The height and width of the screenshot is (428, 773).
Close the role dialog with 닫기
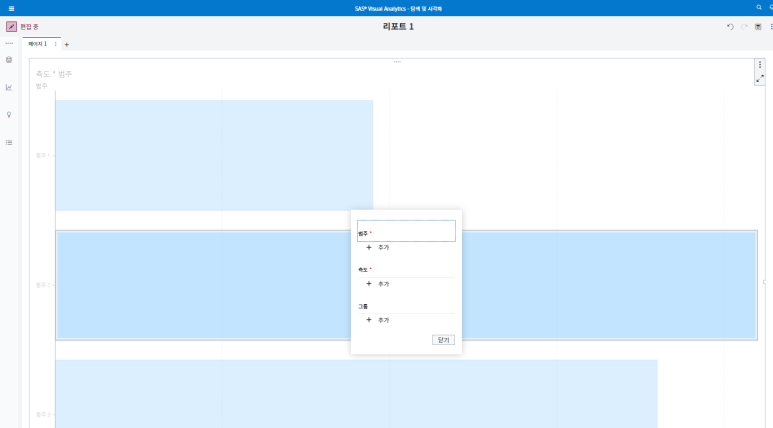(443, 340)
